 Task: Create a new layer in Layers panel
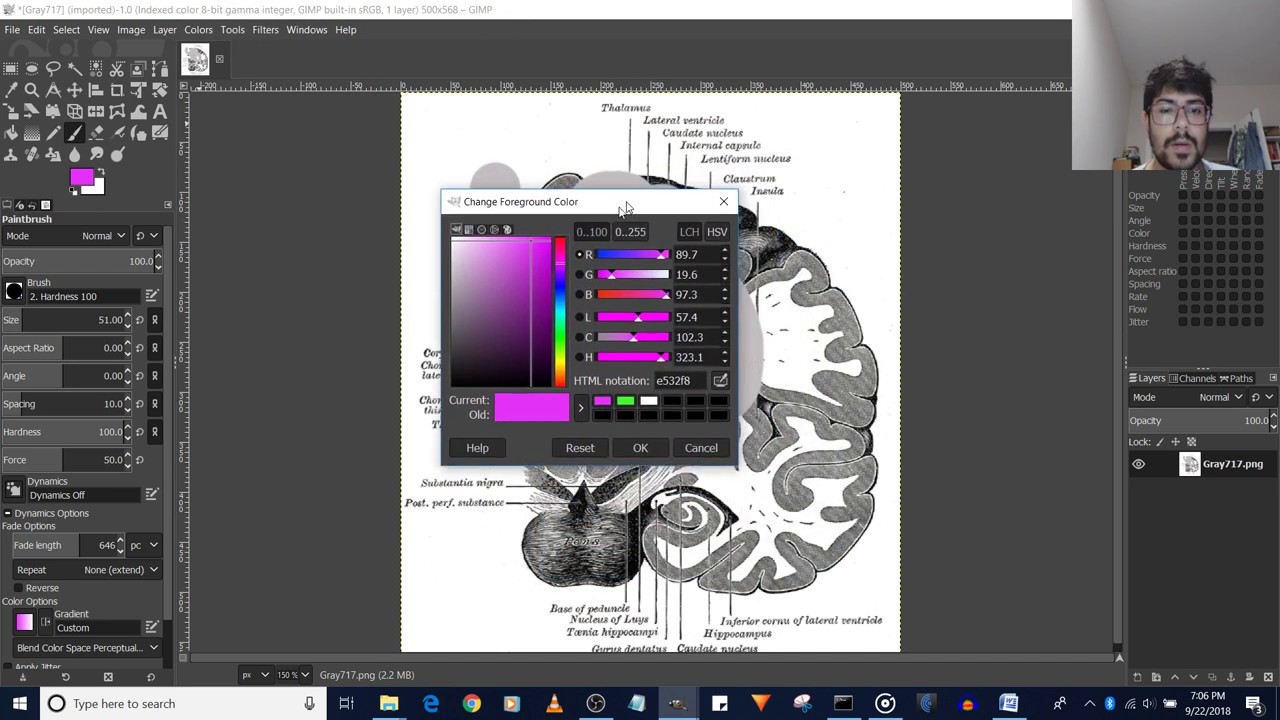click(1137, 677)
